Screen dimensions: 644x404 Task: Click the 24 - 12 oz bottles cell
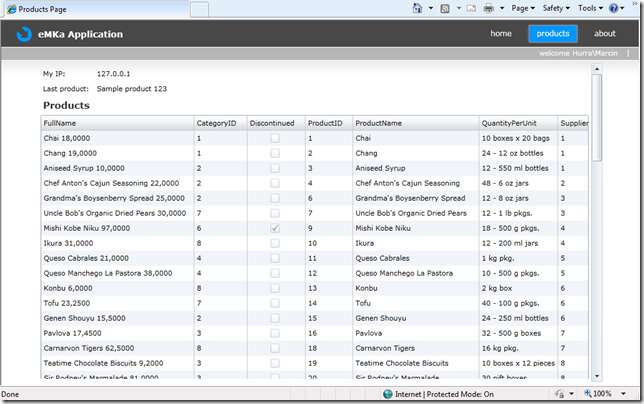click(x=518, y=153)
